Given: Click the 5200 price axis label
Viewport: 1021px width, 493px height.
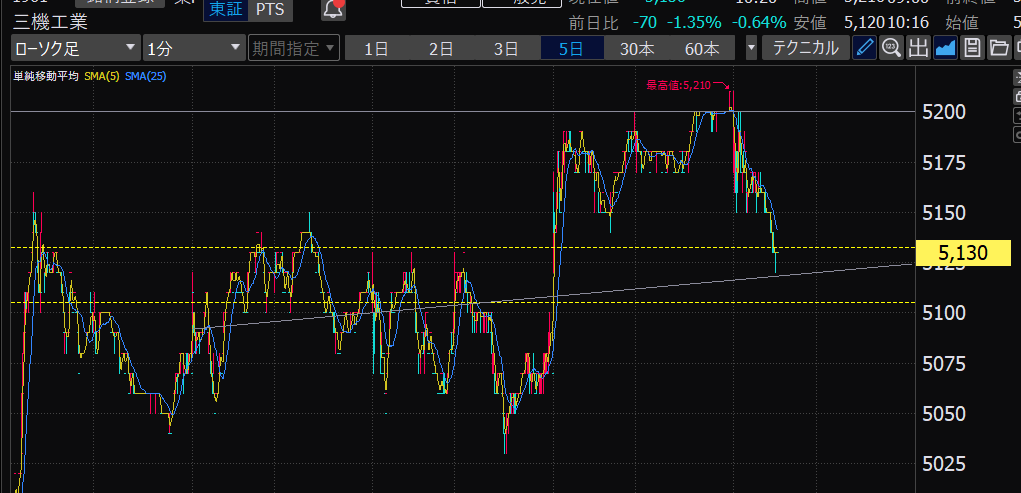Looking at the screenshot, I should pyautogui.click(x=944, y=113).
